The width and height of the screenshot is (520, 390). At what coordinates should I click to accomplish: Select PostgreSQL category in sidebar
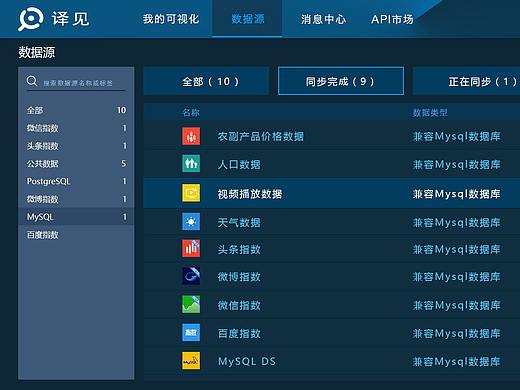76,181
